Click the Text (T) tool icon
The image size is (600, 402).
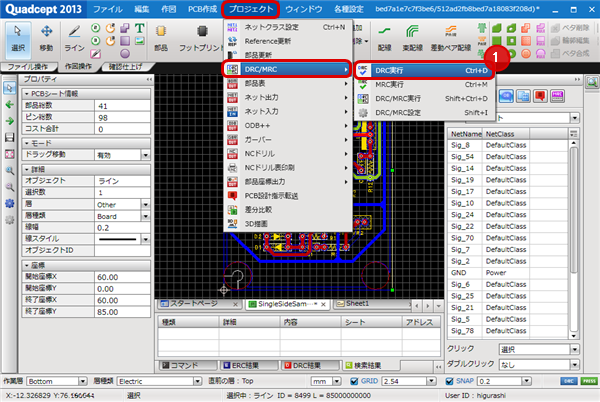[140, 28]
